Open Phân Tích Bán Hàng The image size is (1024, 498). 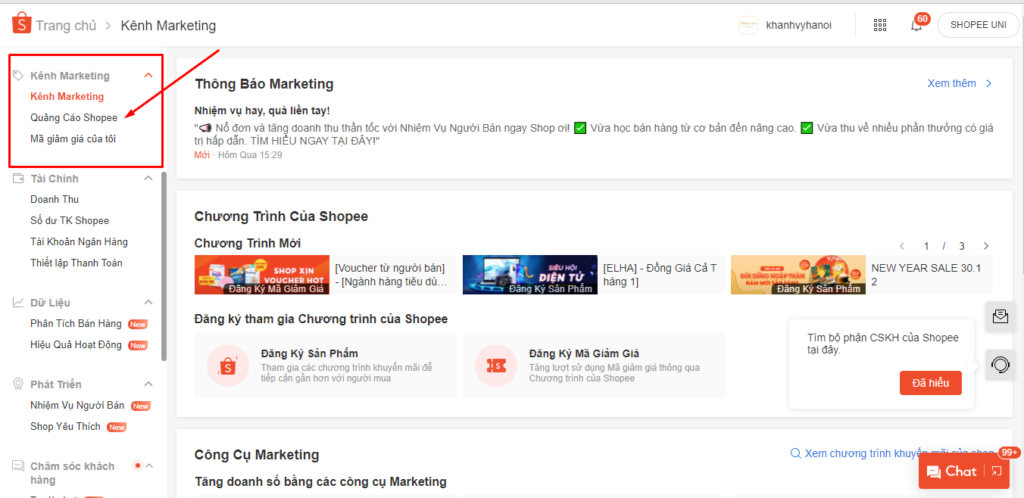pos(76,324)
